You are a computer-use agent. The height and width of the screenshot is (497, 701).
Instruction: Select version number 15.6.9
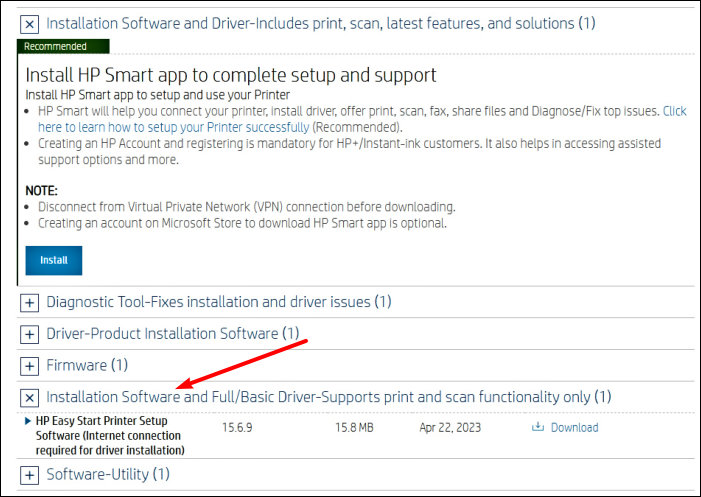pyautogui.click(x=237, y=428)
